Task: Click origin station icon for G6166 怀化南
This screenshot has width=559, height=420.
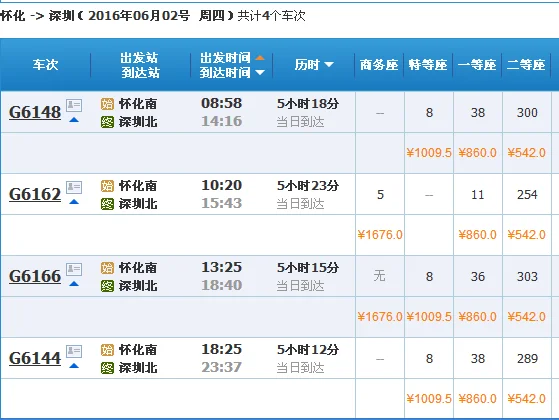Action: [107, 268]
